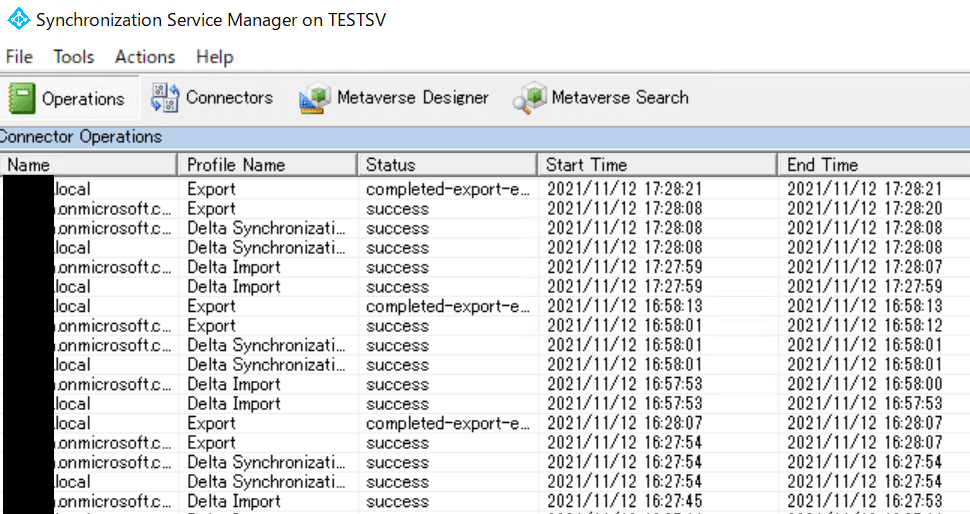Image resolution: width=970 pixels, height=514 pixels.
Task: Select start time 2021/11/12 16:57:53 for the local Delta Import
Action: coord(625,404)
